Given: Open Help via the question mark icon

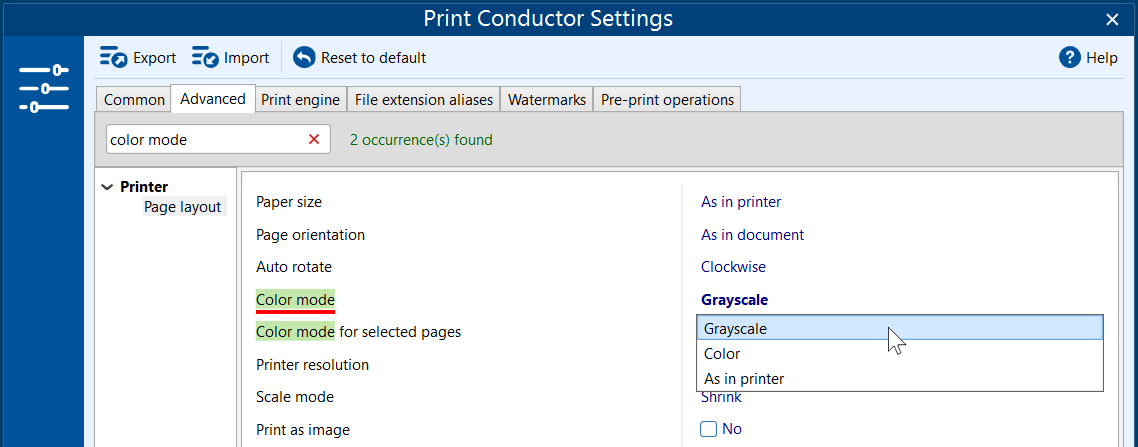Looking at the screenshot, I should pyautogui.click(x=1069, y=58).
